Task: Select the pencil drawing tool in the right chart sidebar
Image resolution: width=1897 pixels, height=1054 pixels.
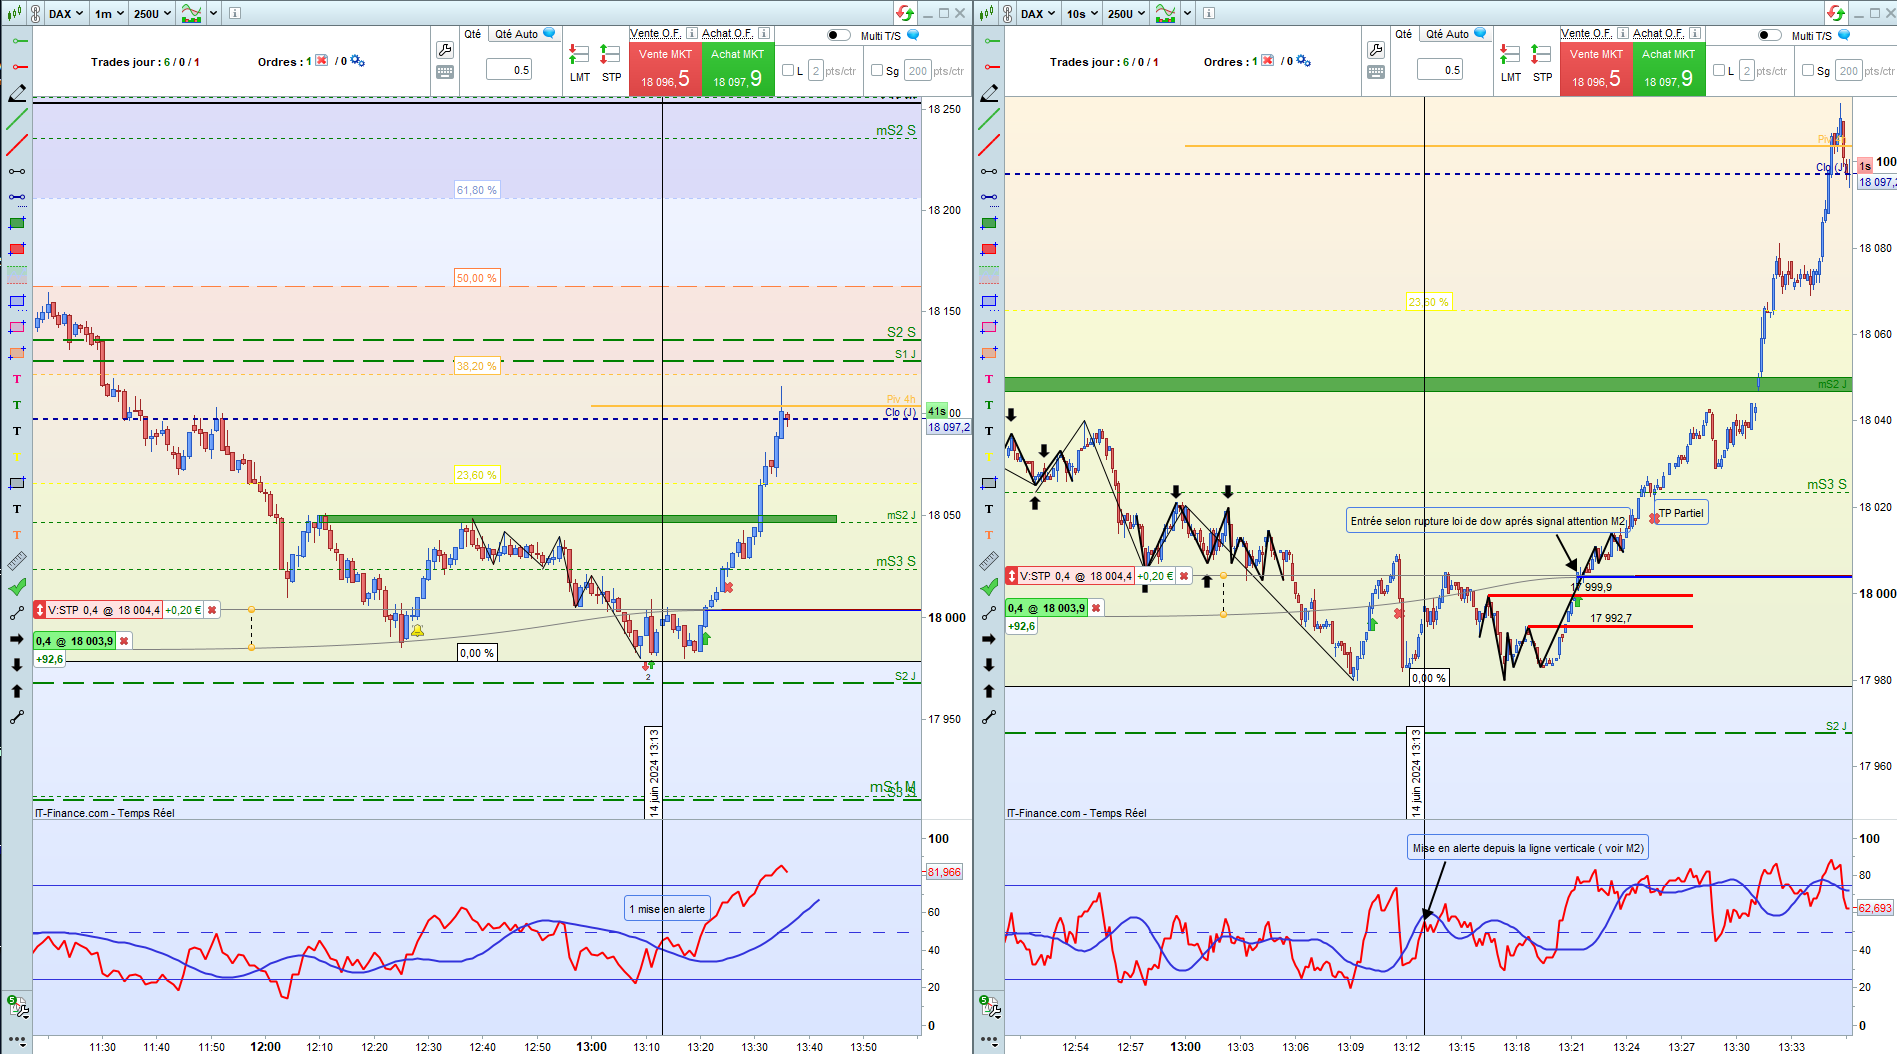Action: pyautogui.click(x=989, y=93)
